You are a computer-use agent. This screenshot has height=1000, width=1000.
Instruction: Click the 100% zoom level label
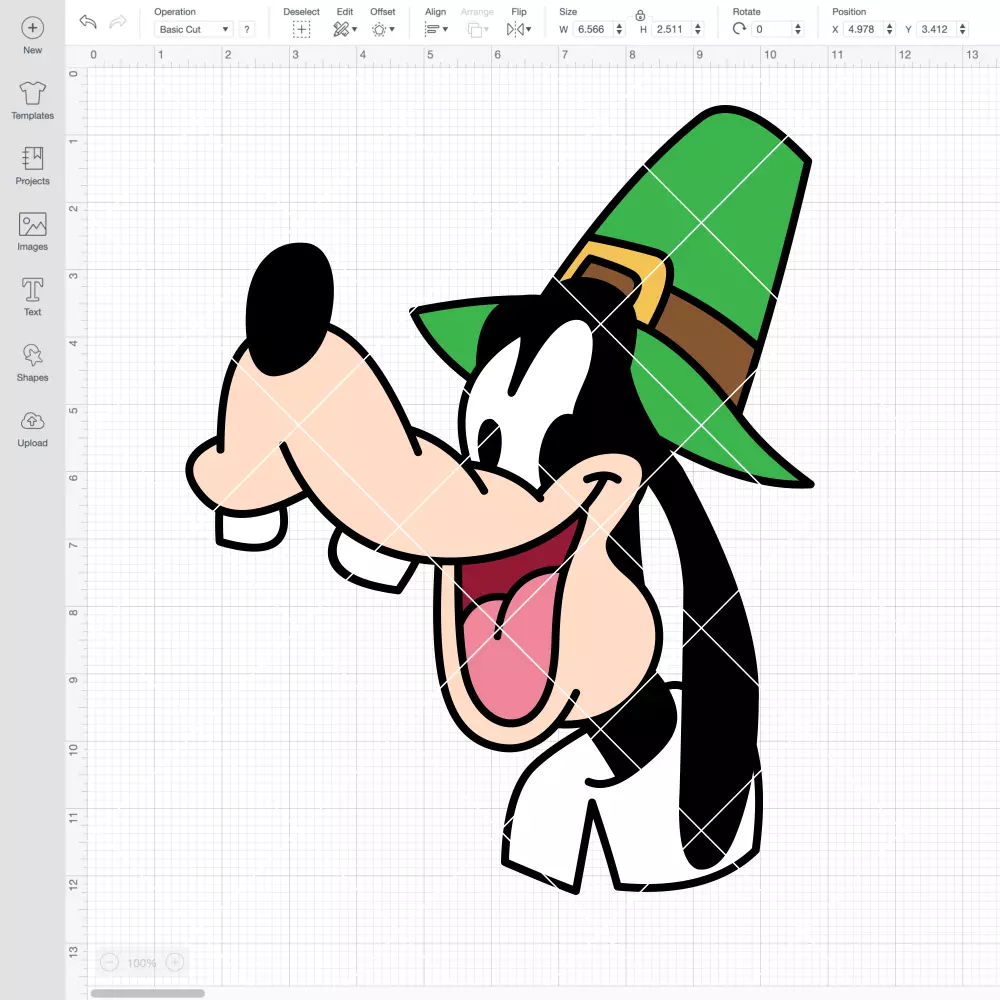coord(142,963)
